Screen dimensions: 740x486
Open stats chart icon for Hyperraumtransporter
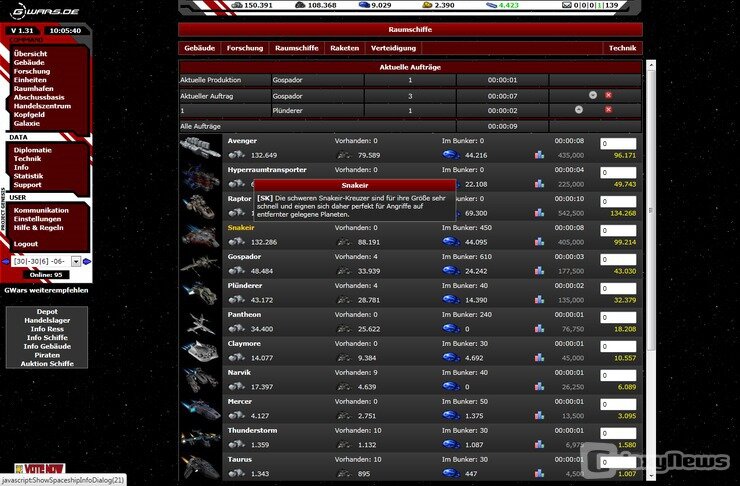(x=539, y=184)
